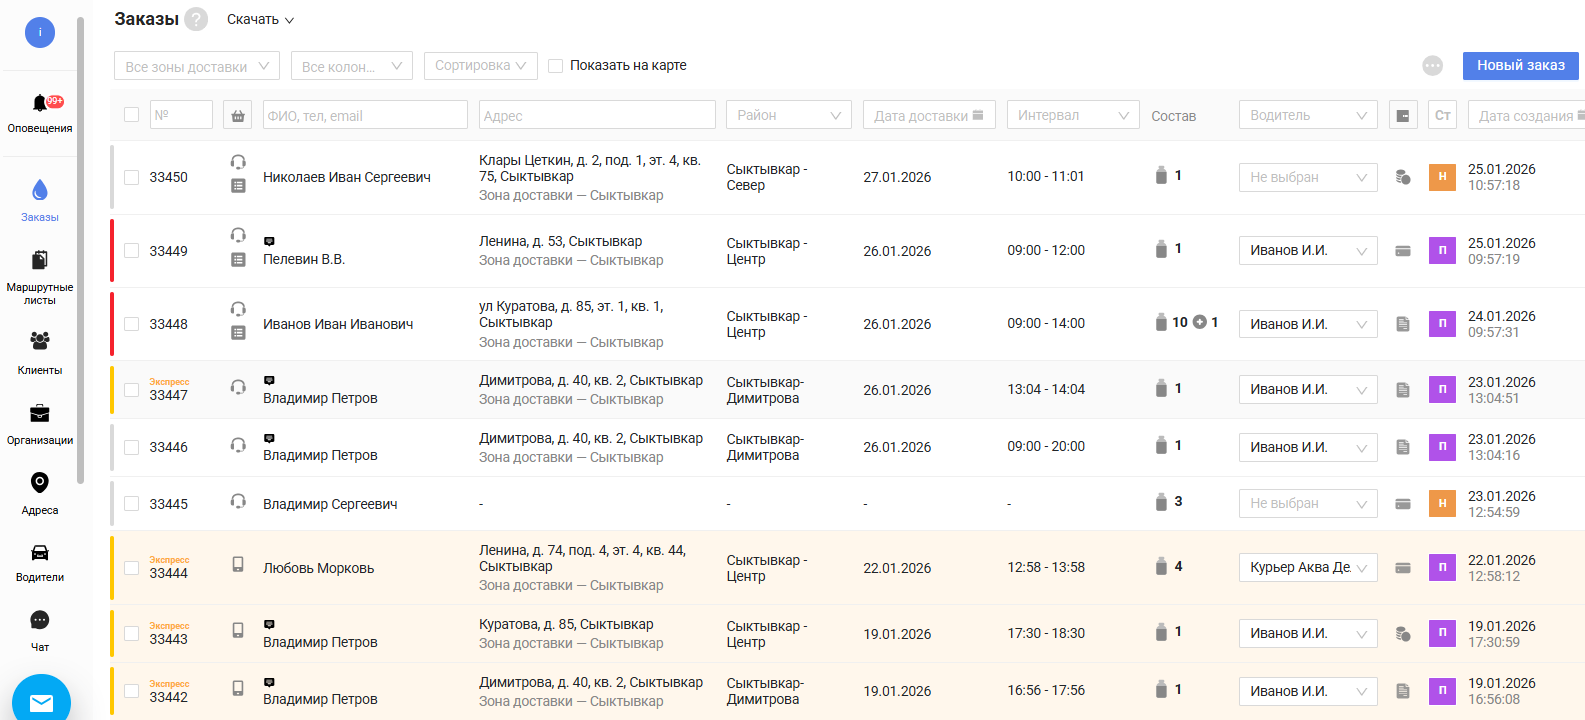Click document icon for order 33448
This screenshot has width=1585, height=720.
pyautogui.click(x=1403, y=324)
